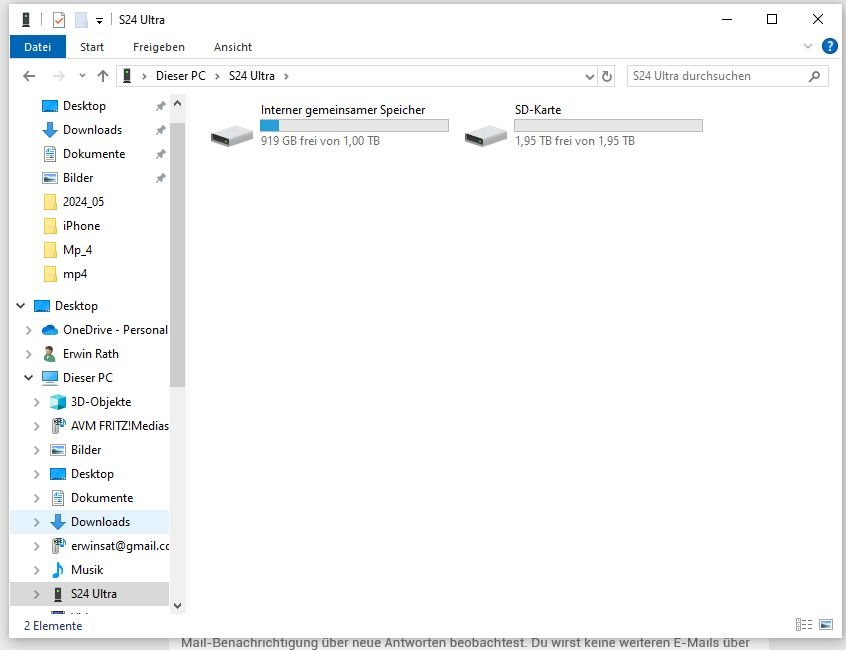The height and width of the screenshot is (650, 846).
Task: Expand the 3D-Objekte node
Action: pyautogui.click(x=36, y=402)
